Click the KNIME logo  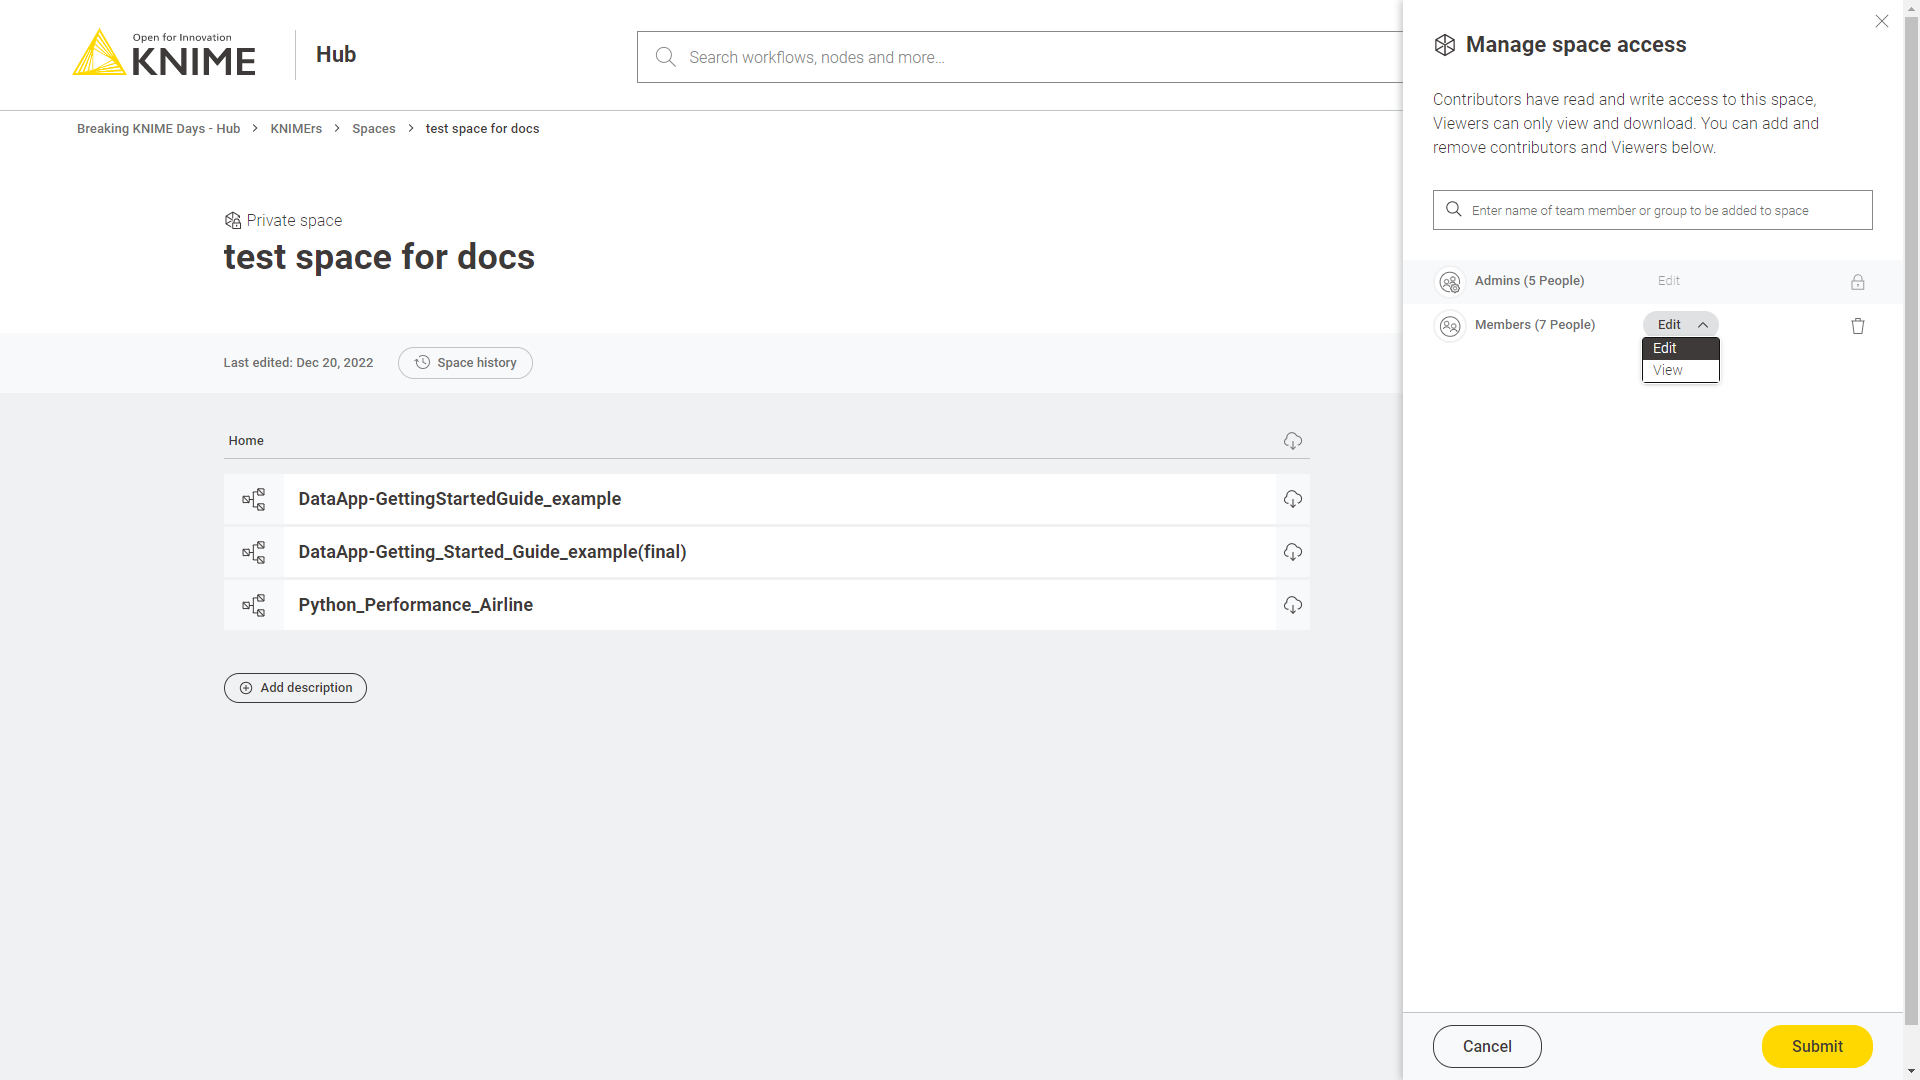tap(164, 53)
